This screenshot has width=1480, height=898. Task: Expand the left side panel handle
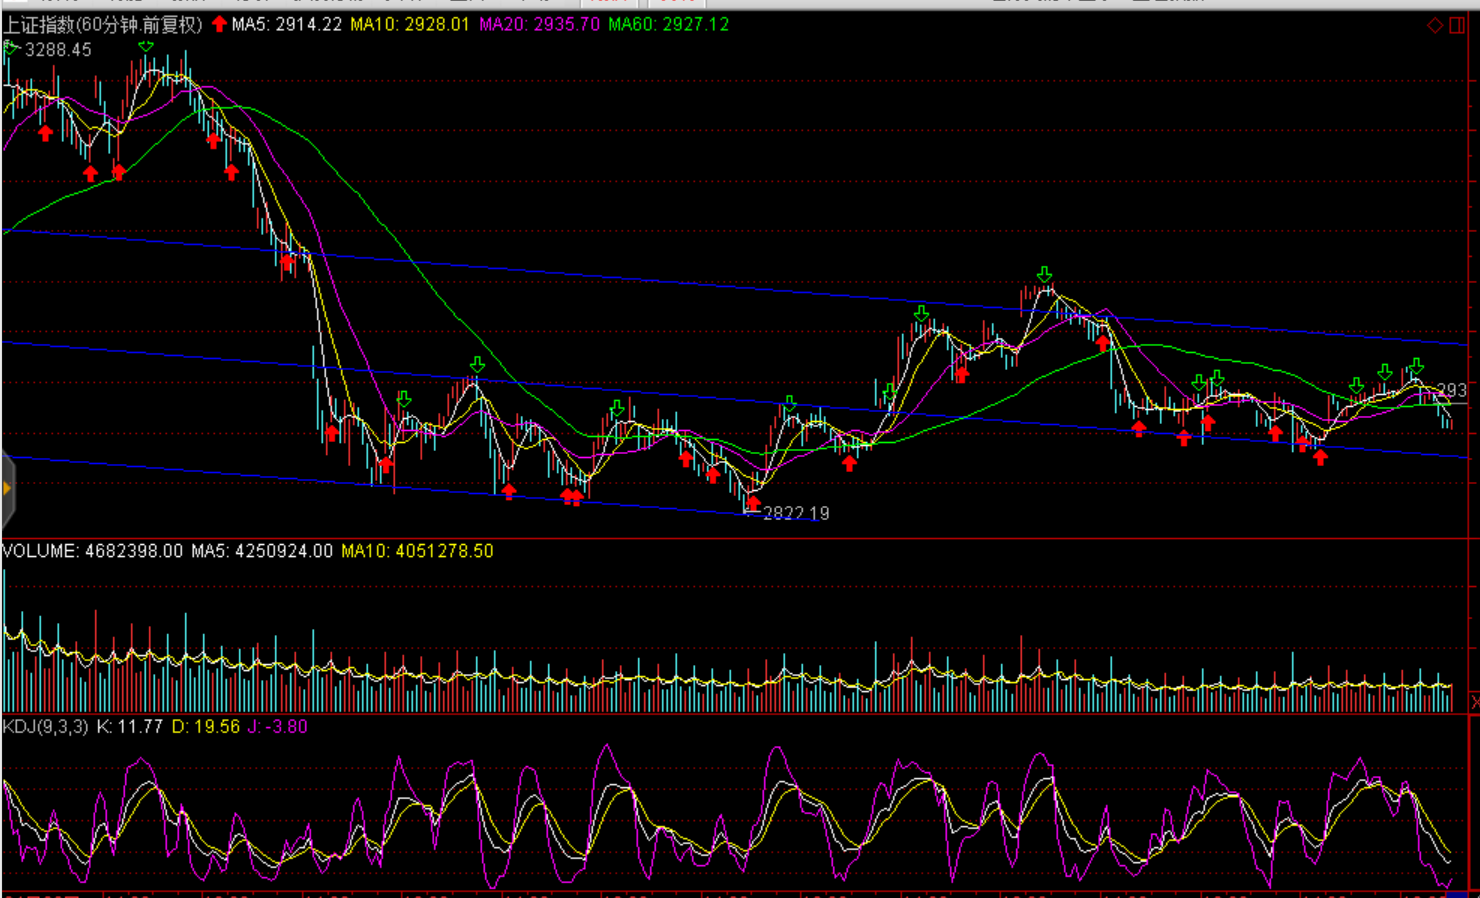7,489
